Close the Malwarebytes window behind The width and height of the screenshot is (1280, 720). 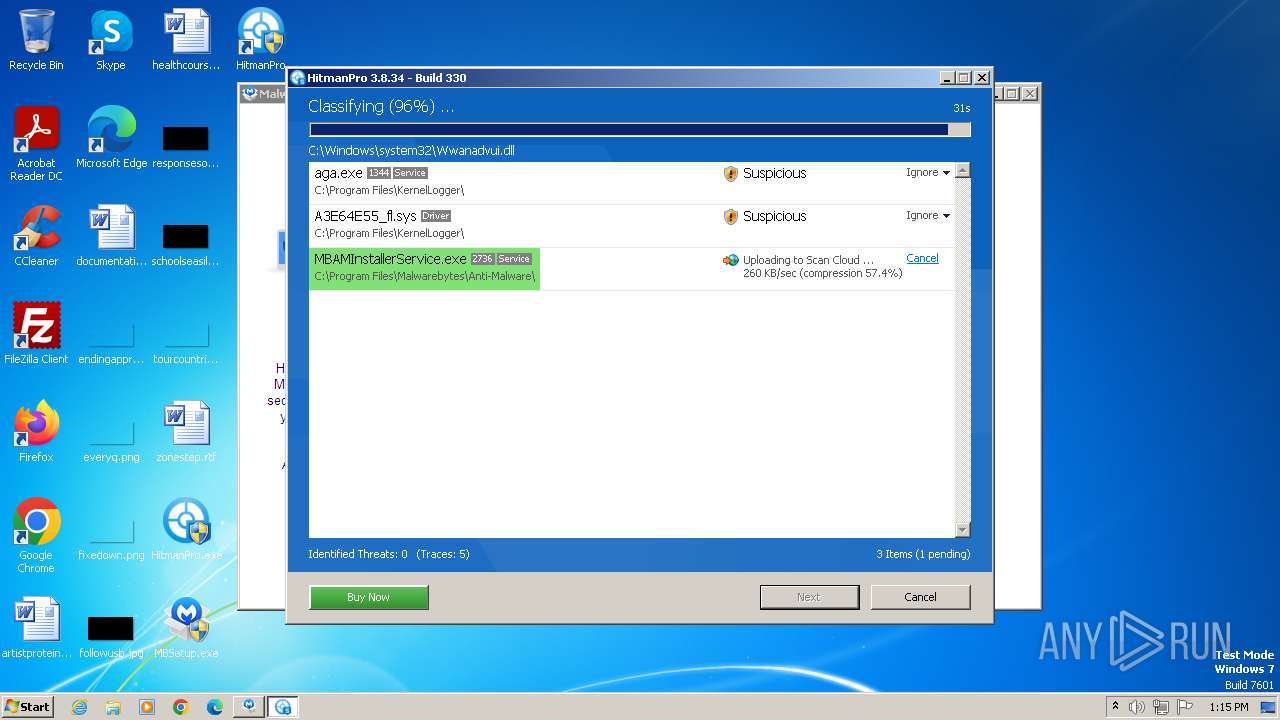click(1030, 94)
